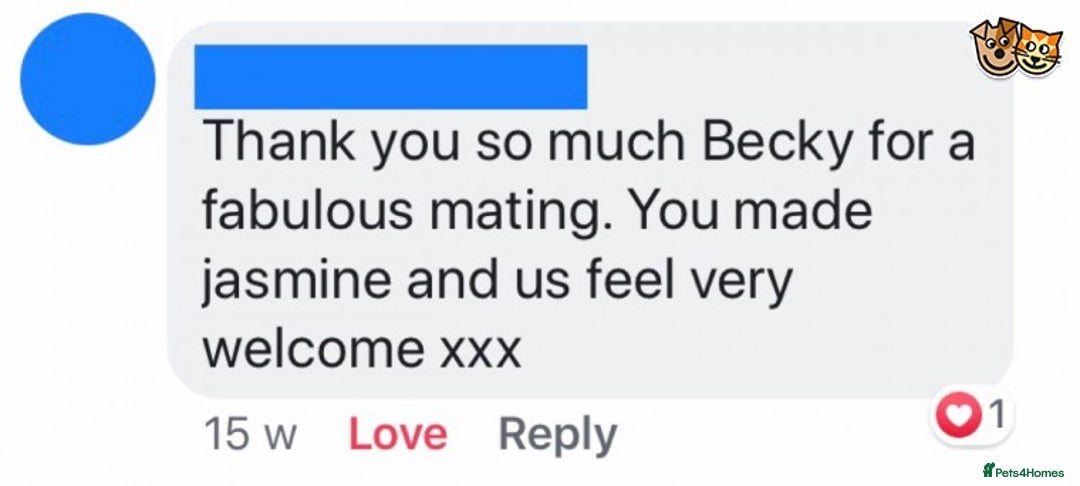Image resolution: width=1080 pixels, height=486 pixels.
Task: Open the redacted commenter name bar
Action: (x=390, y=76)
